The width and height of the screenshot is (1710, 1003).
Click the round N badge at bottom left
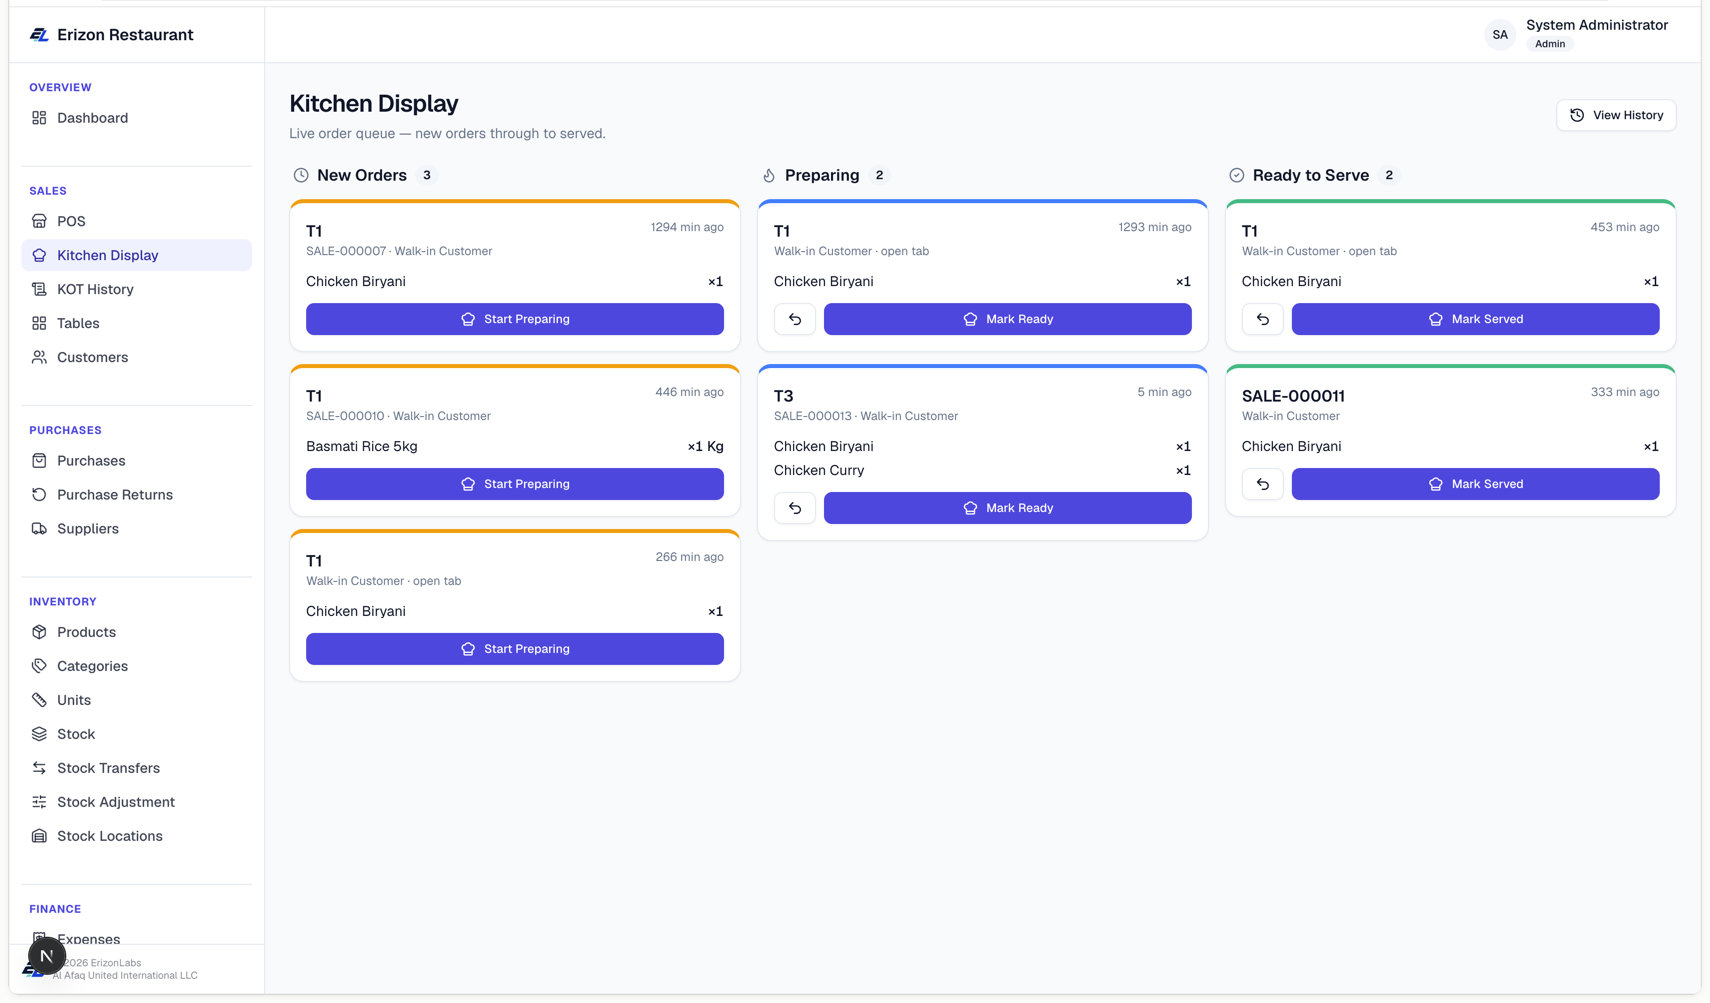point(46,956)
